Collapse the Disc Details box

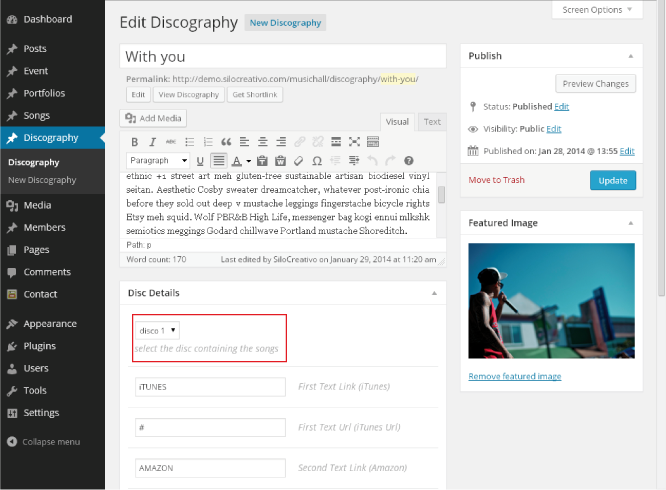(x=434, y=293)
